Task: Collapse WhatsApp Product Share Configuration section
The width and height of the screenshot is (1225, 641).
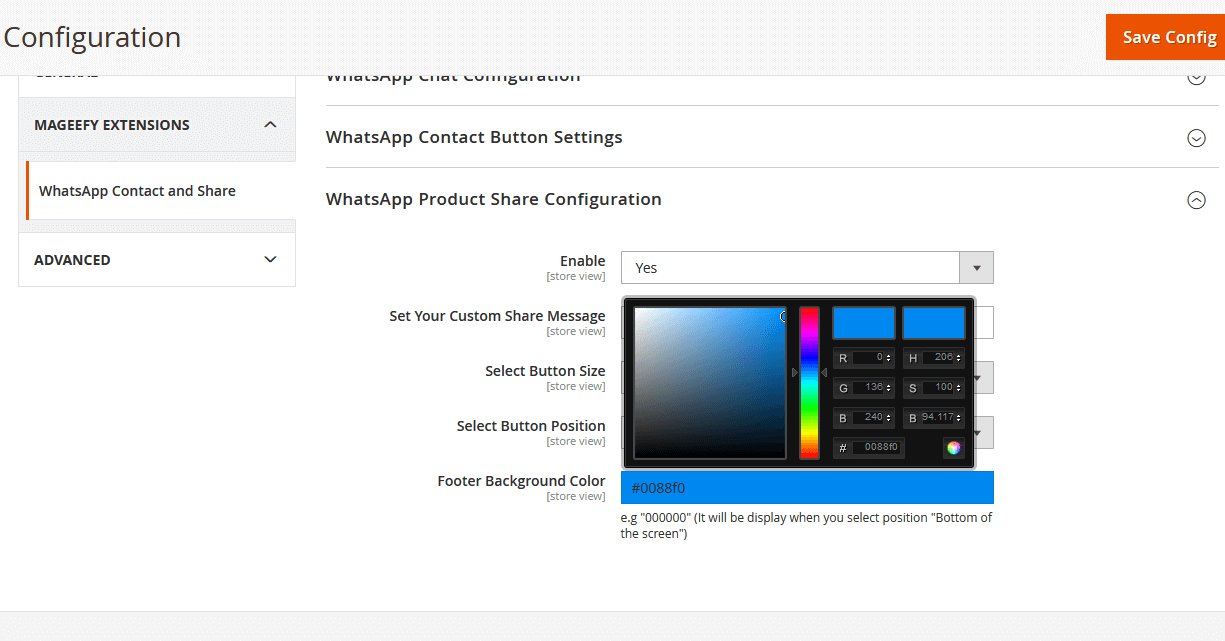Action: pos(772,199)
